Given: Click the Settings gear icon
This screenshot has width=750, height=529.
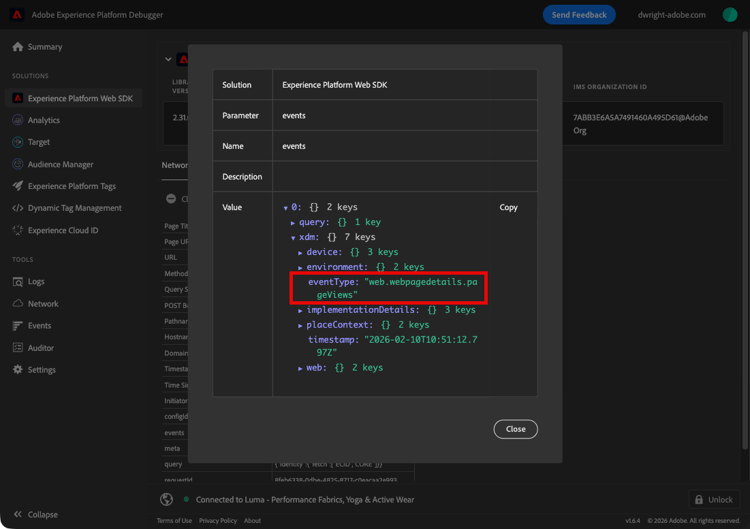Looking at the screenshot, I should pyautogui.click(x=18, y=370).
